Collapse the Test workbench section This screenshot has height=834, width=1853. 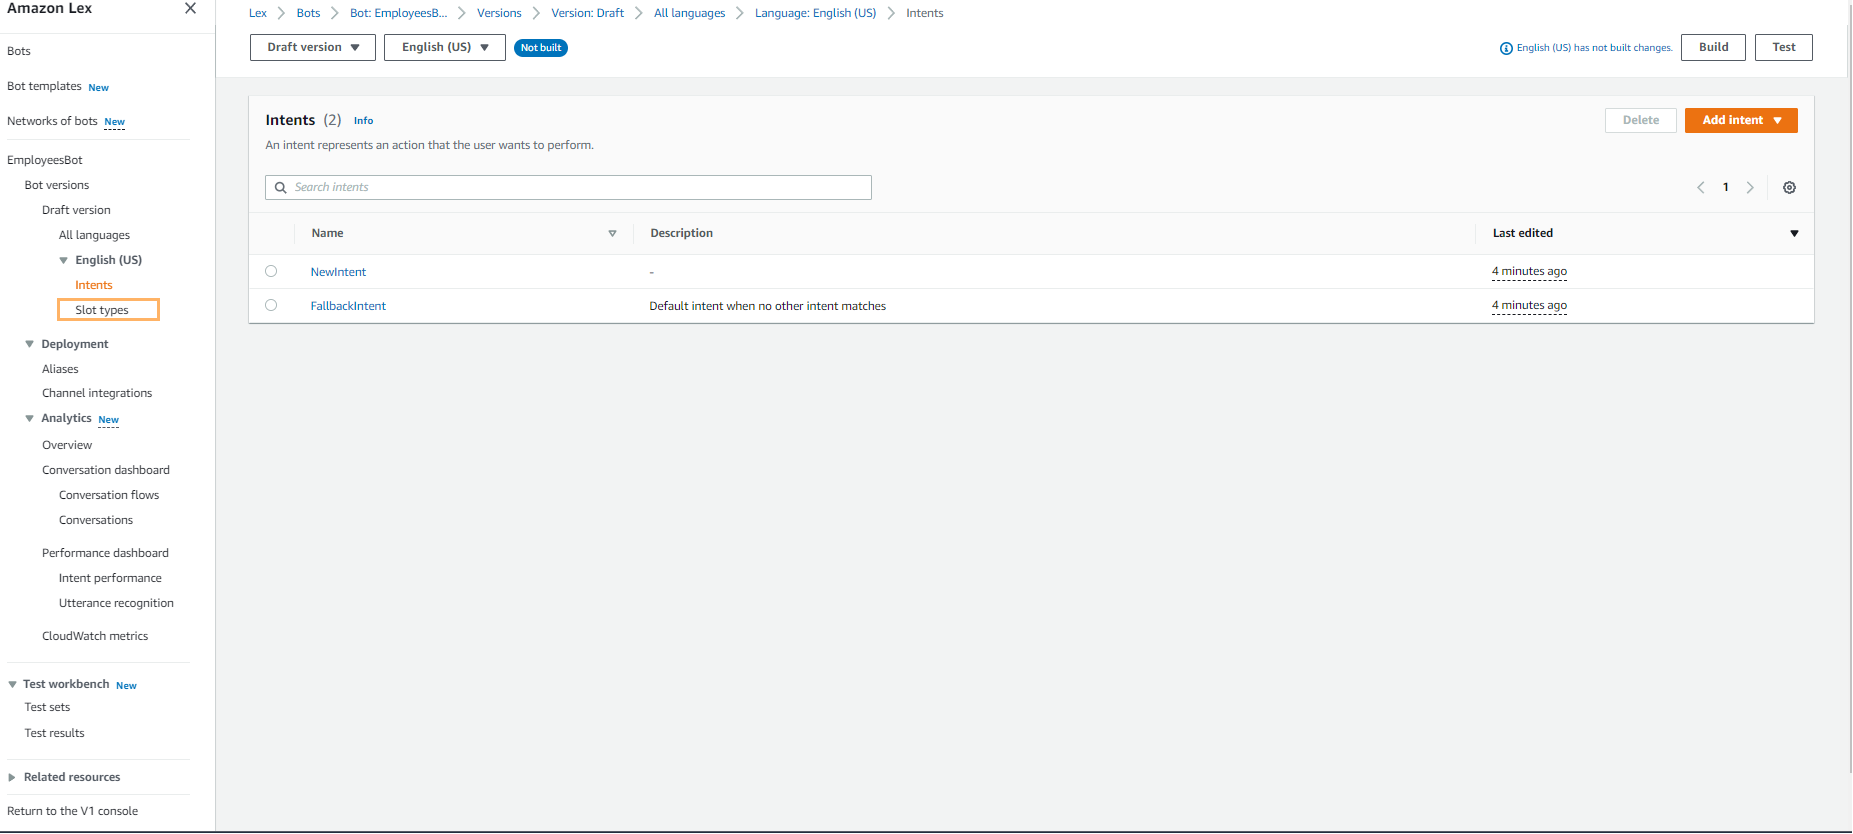[x=12, y=685]
